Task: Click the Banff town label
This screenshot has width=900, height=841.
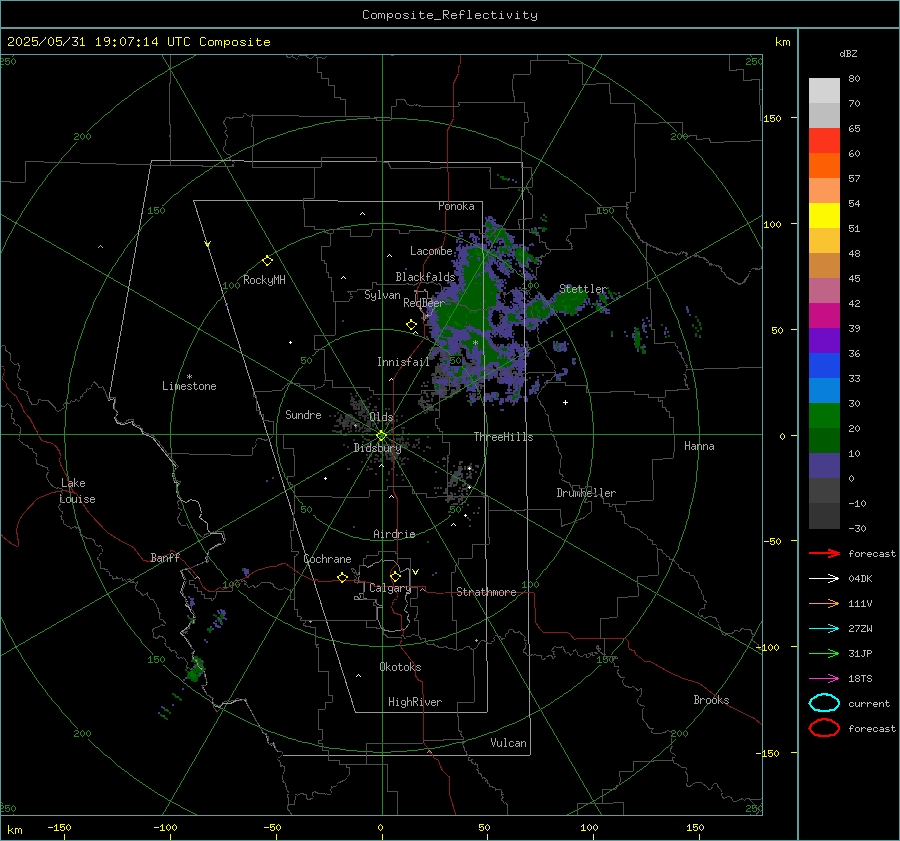Action: point(165,557)
